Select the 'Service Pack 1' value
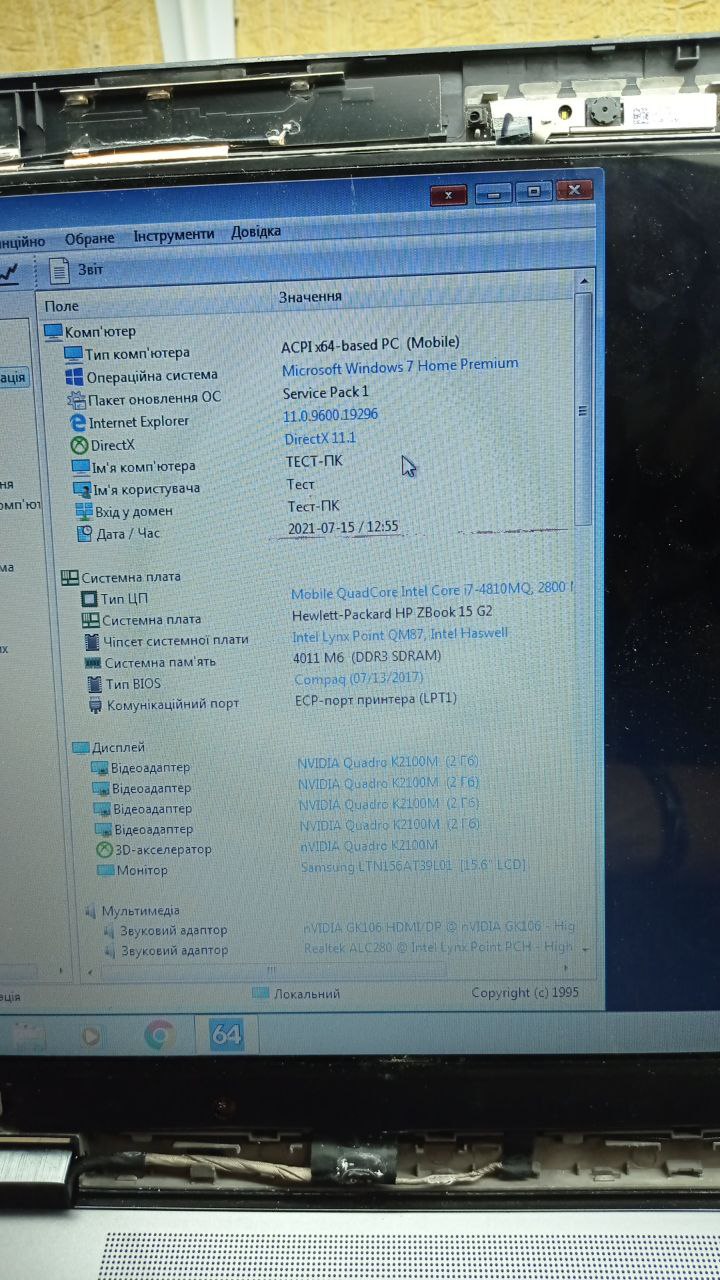This screenshot has width=720, height=1280. point(326,392)
